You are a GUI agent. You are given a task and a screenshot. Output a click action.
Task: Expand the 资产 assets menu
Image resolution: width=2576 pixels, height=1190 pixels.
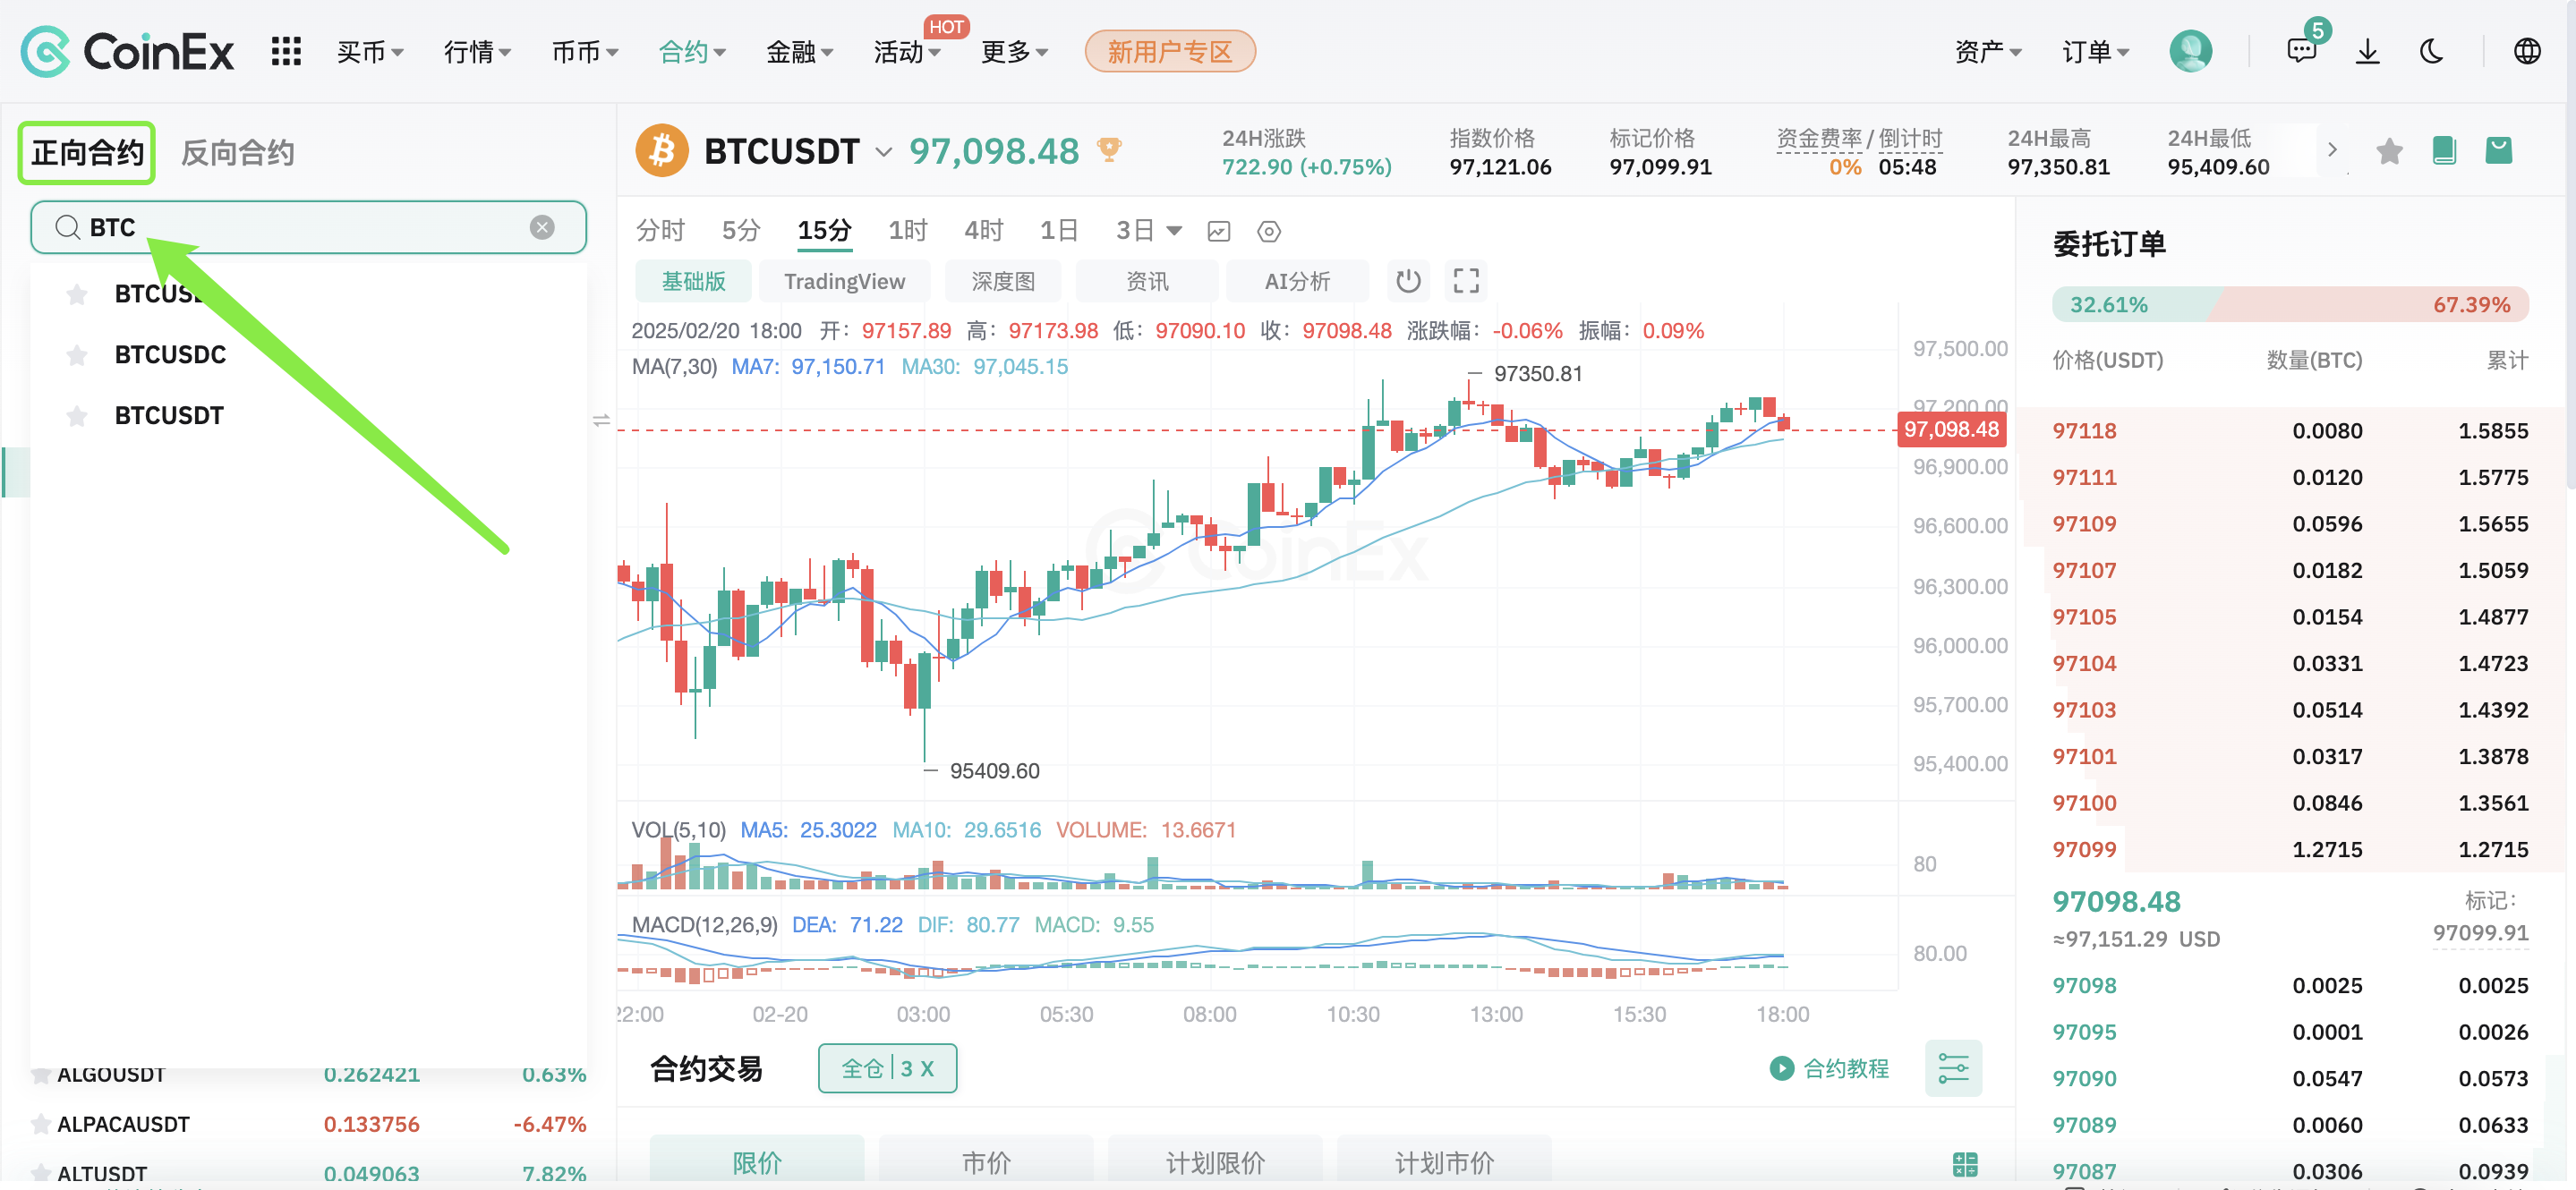point(1987,51)
